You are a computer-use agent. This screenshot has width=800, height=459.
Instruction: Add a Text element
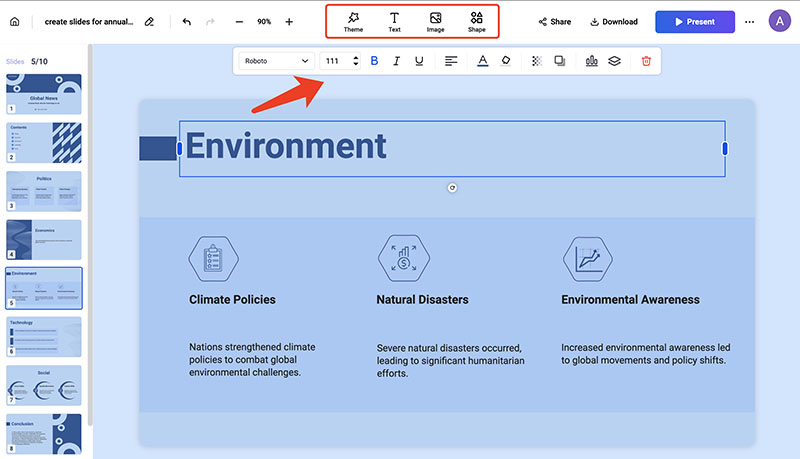click(x=394, y=22)
